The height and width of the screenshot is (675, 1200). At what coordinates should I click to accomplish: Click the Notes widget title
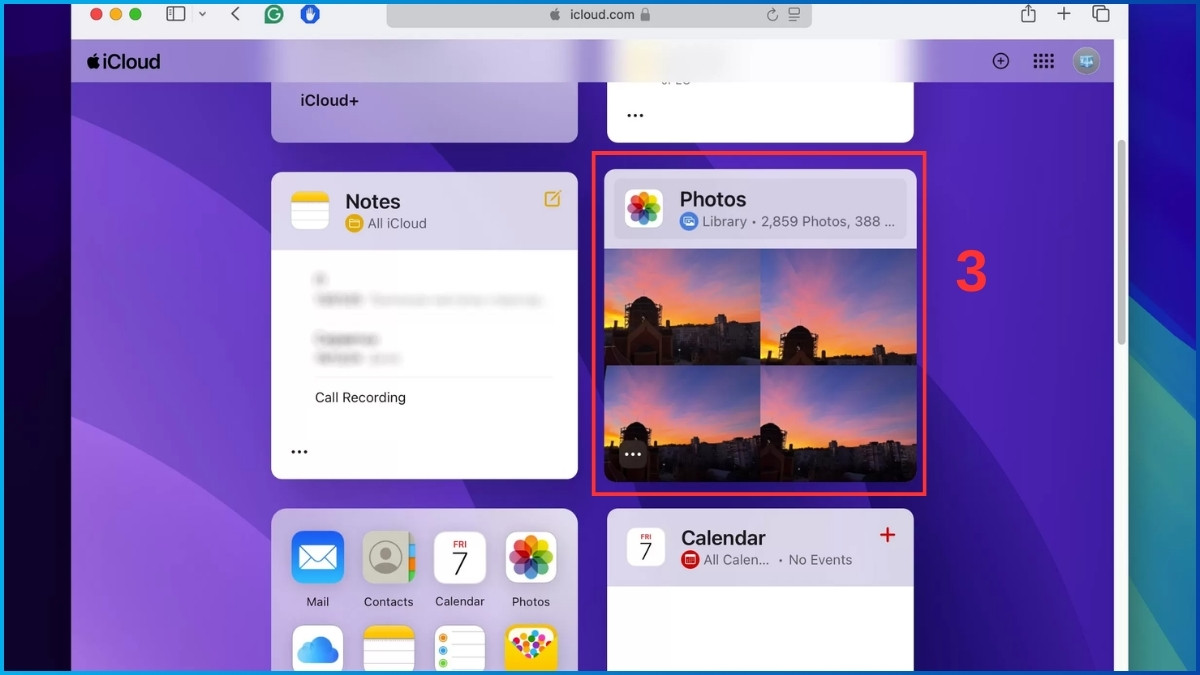[x=372, y=201]
